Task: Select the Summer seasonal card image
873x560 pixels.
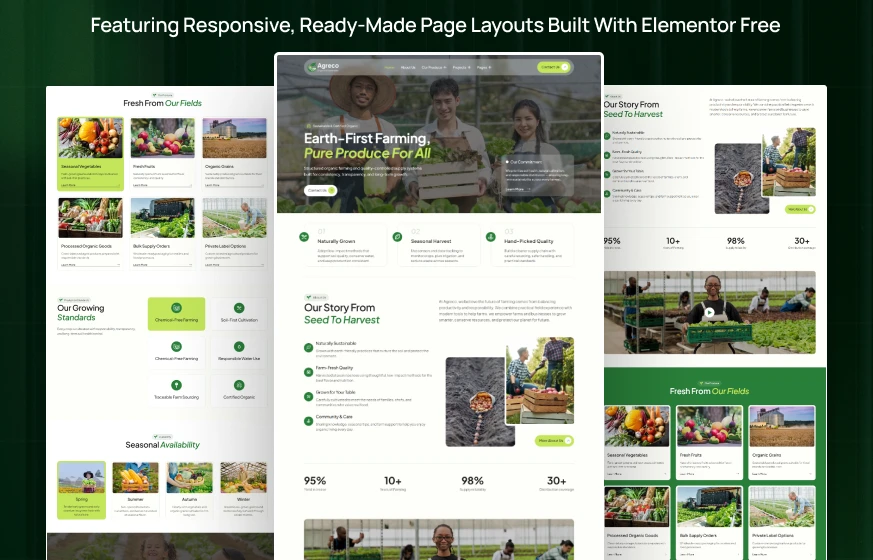Action: point(135,478)
